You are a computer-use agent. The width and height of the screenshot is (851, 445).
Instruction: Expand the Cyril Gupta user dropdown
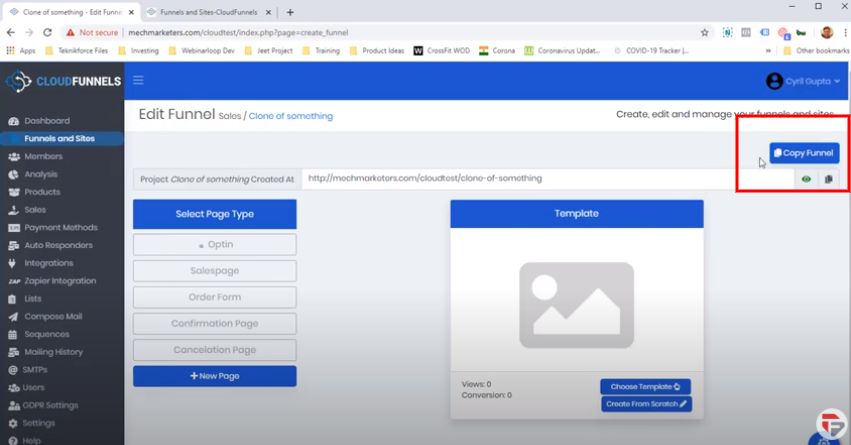coord(803,81)
